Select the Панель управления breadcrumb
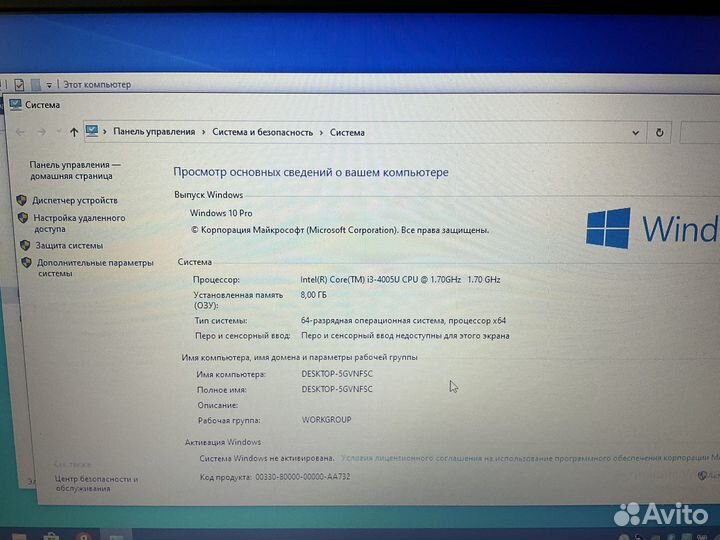Image resolution: width=720 pixels, height=540 pixels. pos(154,132)
